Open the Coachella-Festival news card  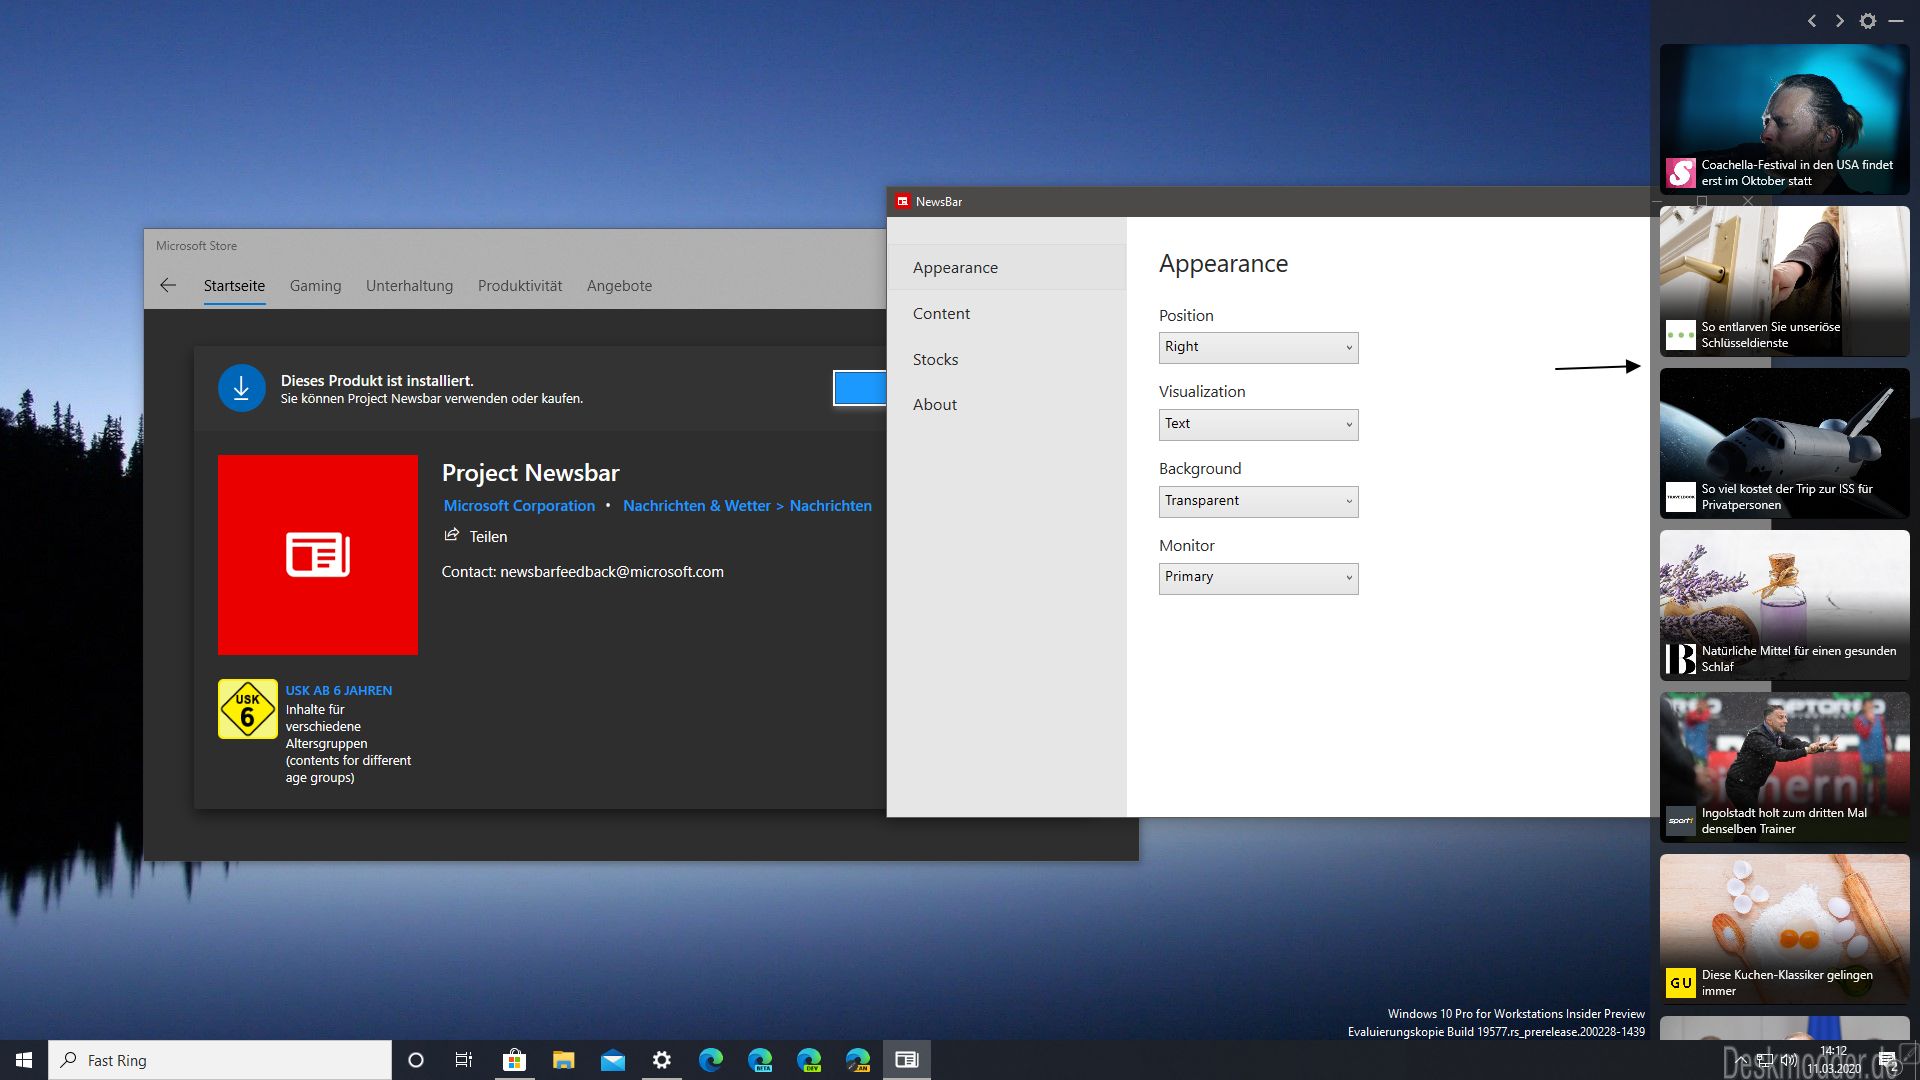(1784, 119)
